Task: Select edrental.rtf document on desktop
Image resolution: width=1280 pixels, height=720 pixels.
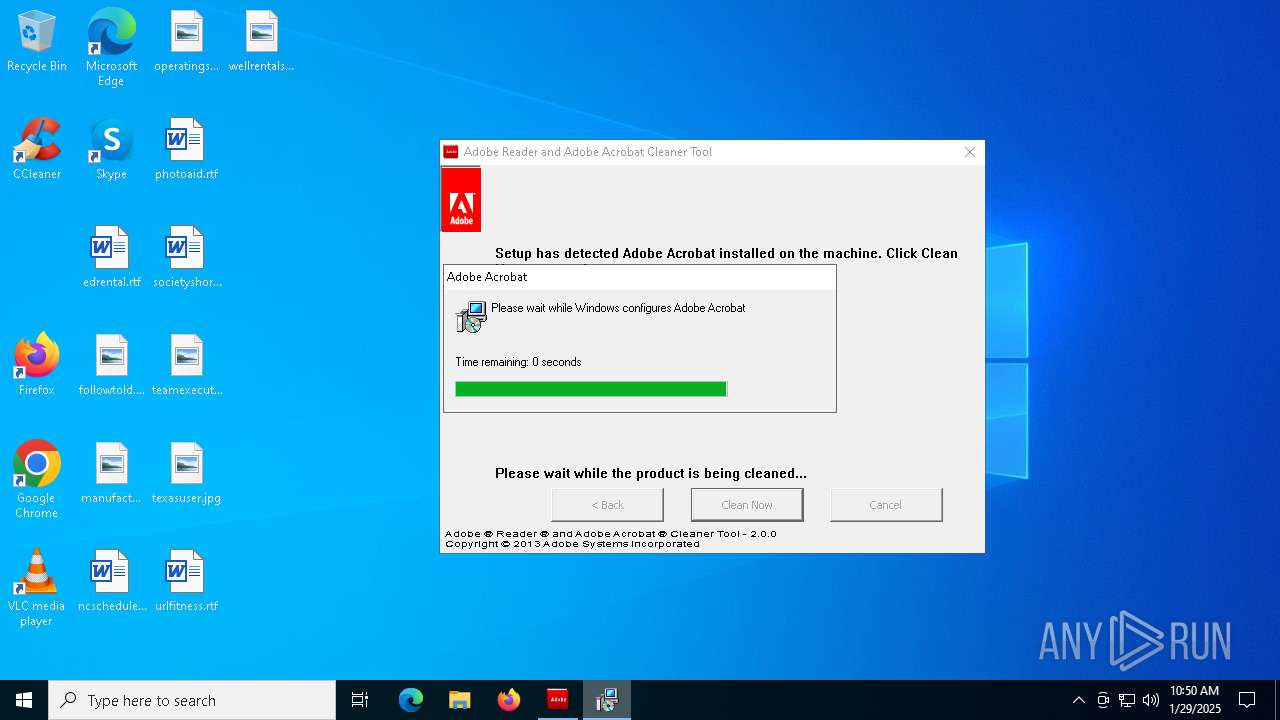Action: coord(111,258)
